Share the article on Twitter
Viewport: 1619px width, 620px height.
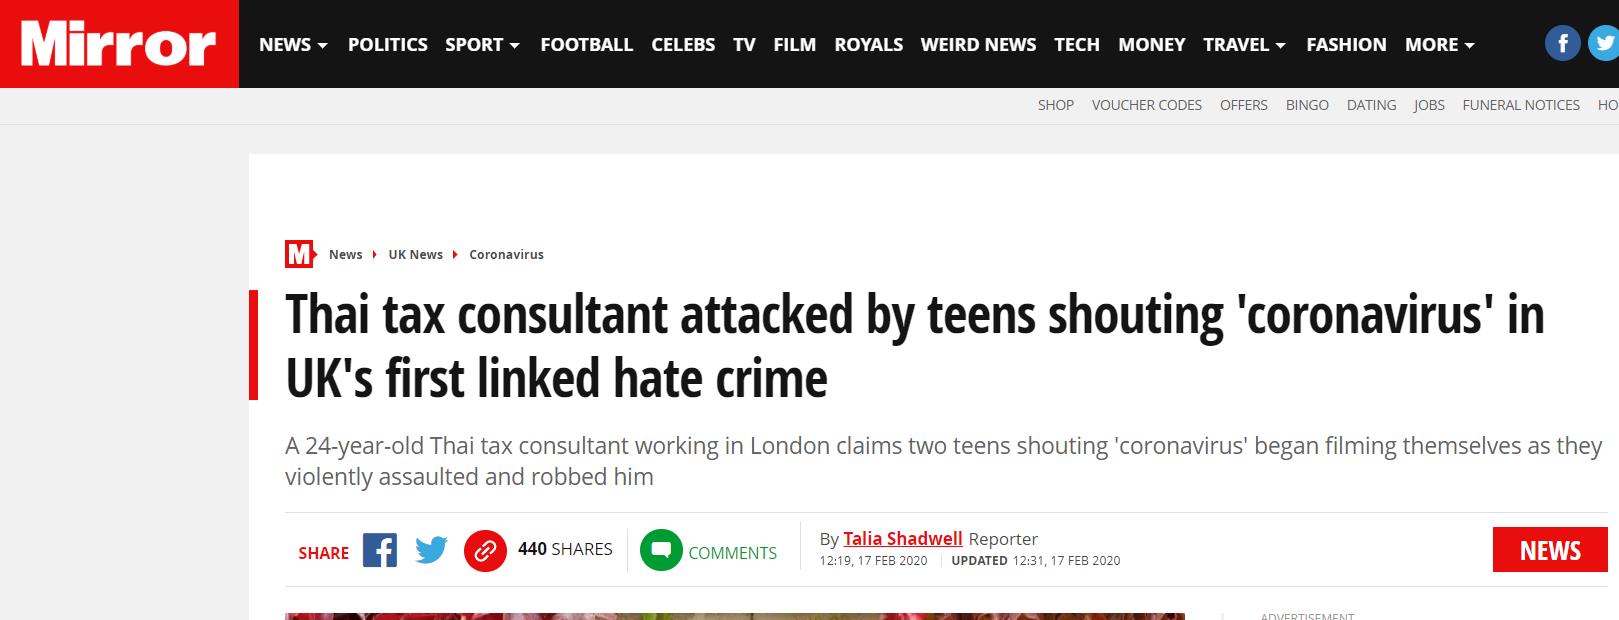[431, 550]
